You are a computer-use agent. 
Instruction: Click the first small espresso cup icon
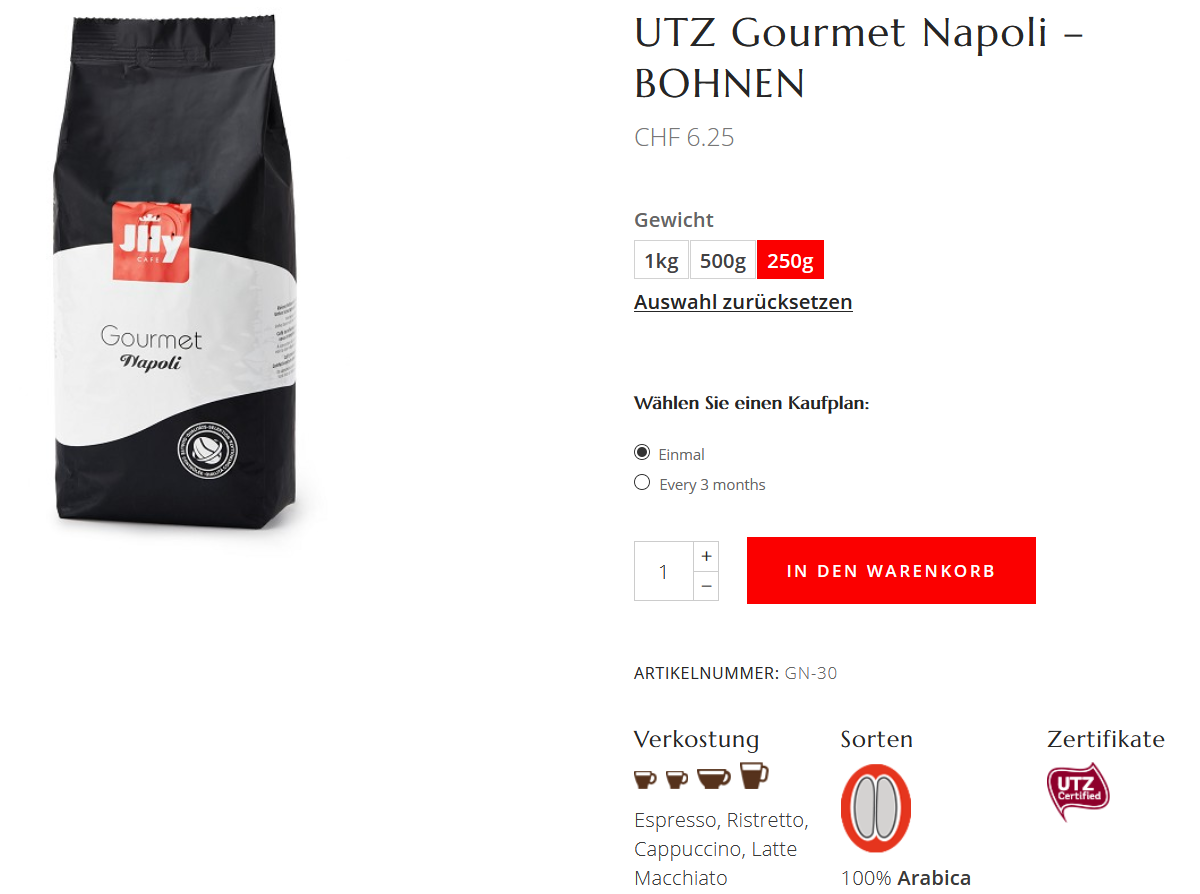(x=646, y=778)
